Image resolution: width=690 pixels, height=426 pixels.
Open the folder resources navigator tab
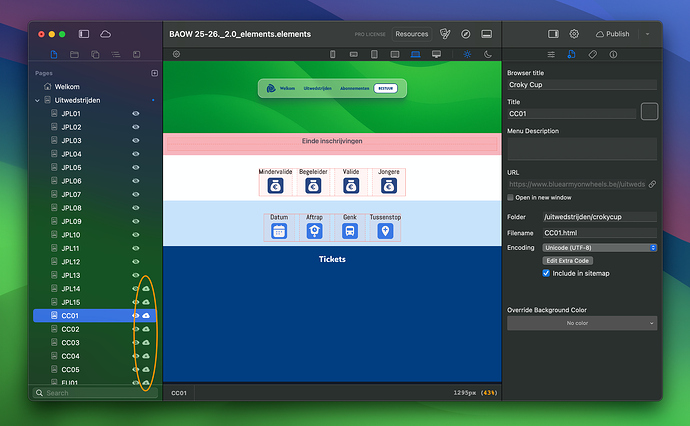click(x=74, y=54)
